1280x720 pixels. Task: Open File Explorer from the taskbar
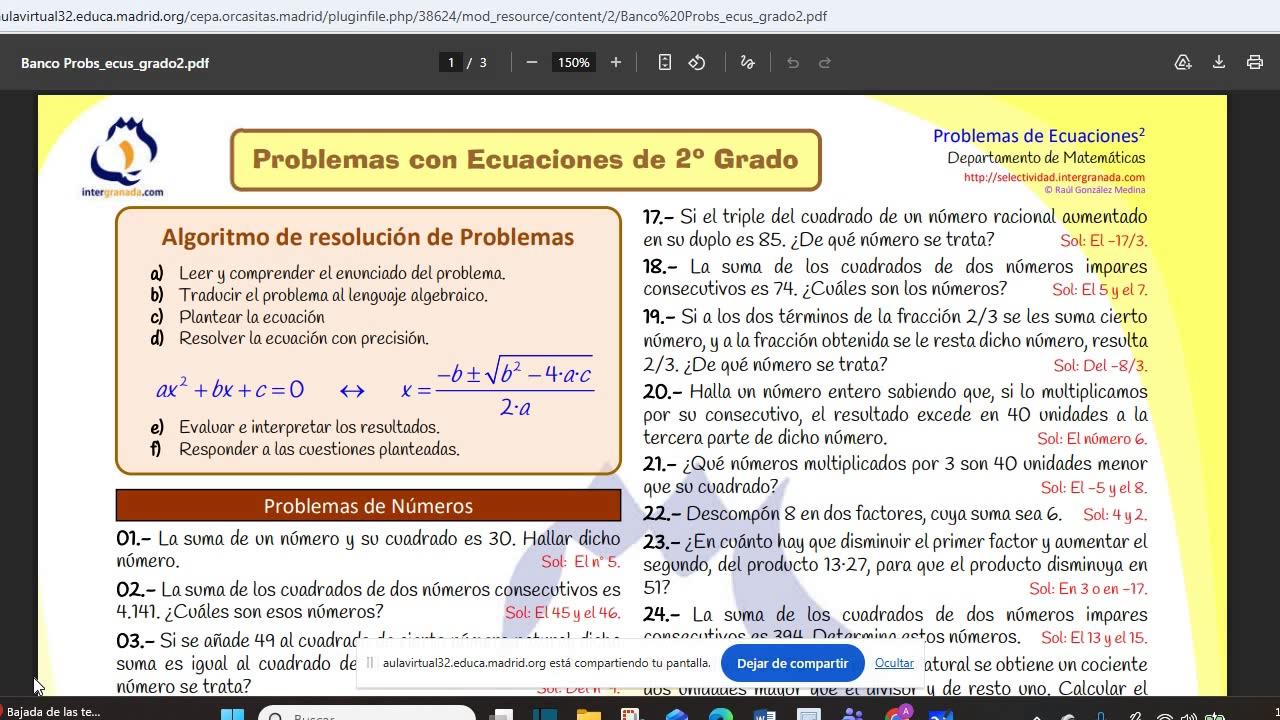(588, 714)
